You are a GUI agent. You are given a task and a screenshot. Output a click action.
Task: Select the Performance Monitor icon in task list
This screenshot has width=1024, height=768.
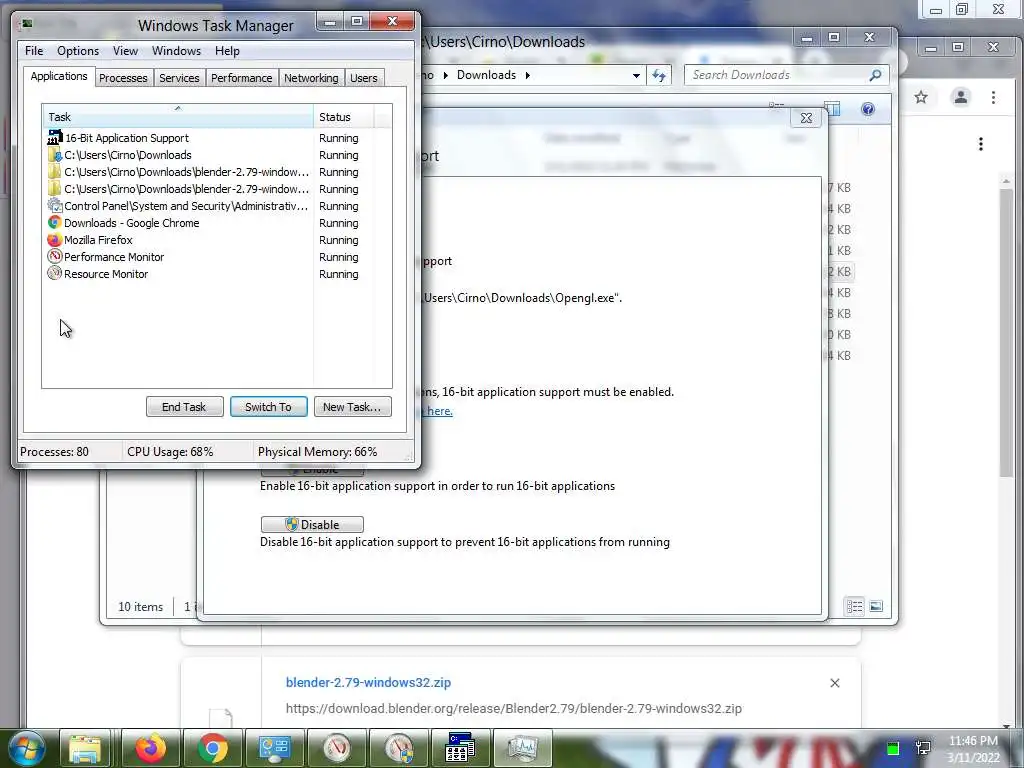coord(55,257)
